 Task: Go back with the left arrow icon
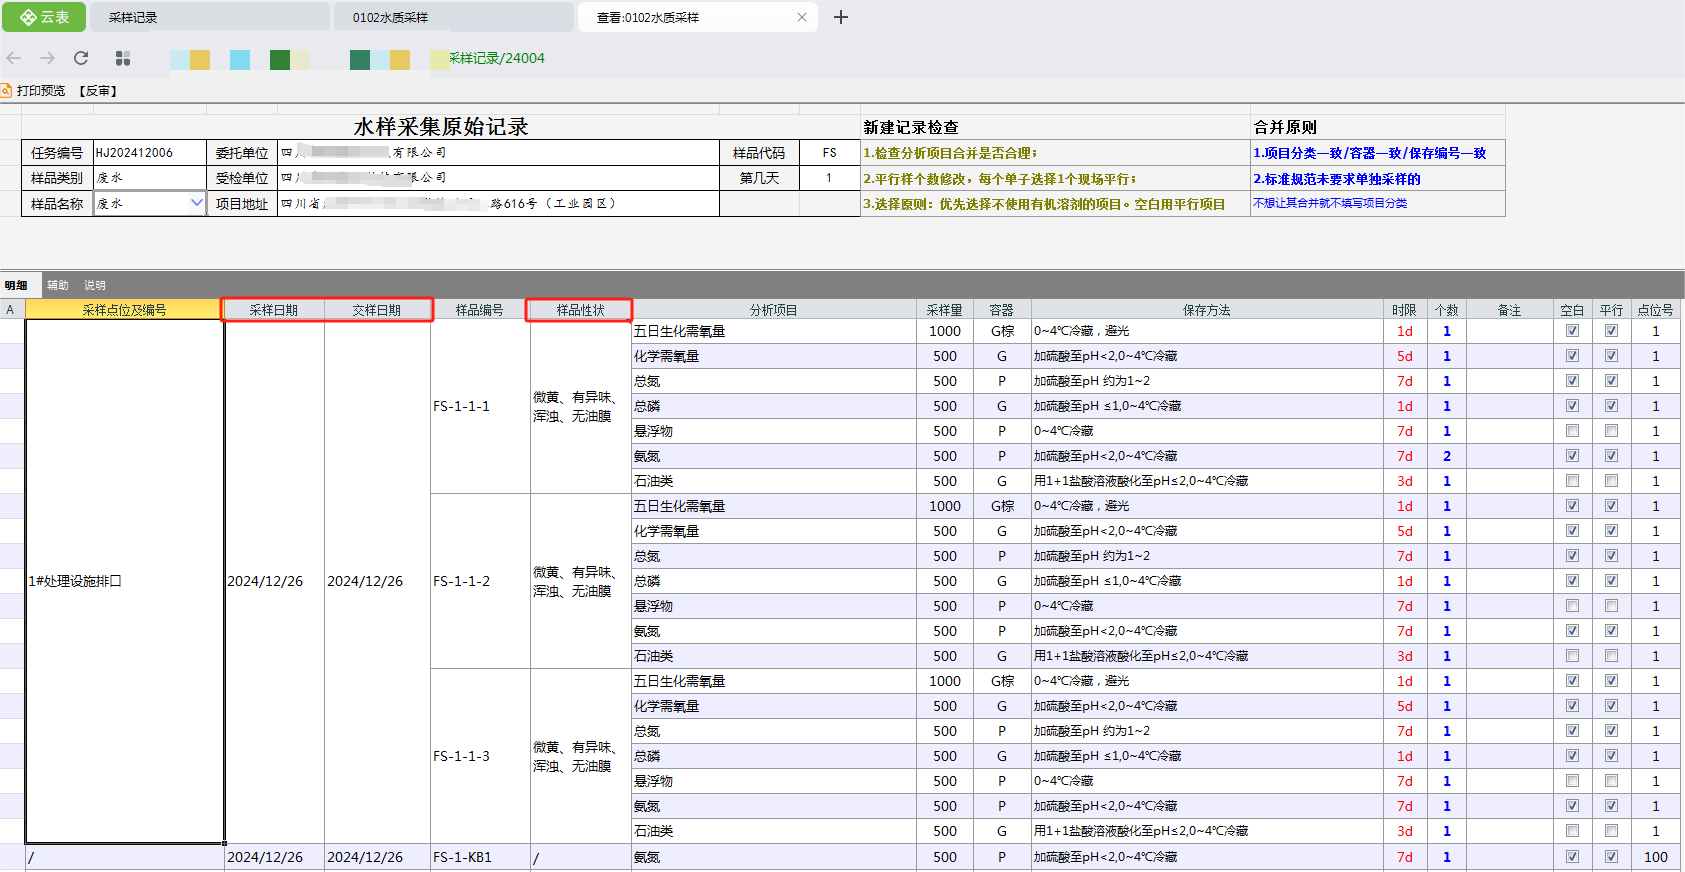tap(14, 58)
